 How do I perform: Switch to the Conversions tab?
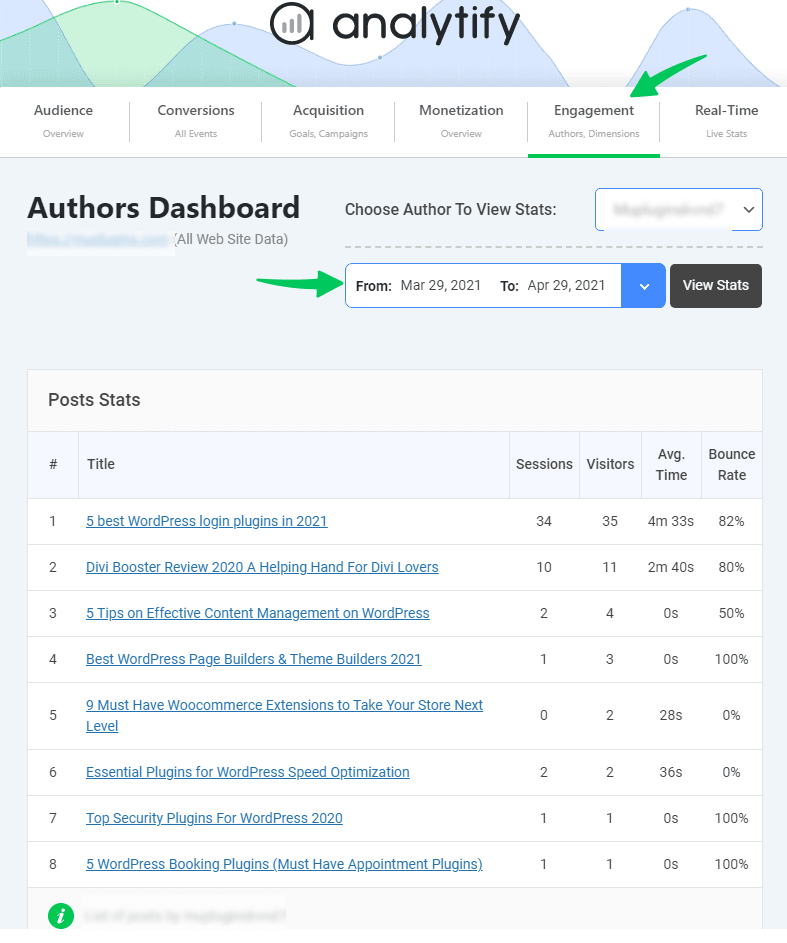pos(196,121)
